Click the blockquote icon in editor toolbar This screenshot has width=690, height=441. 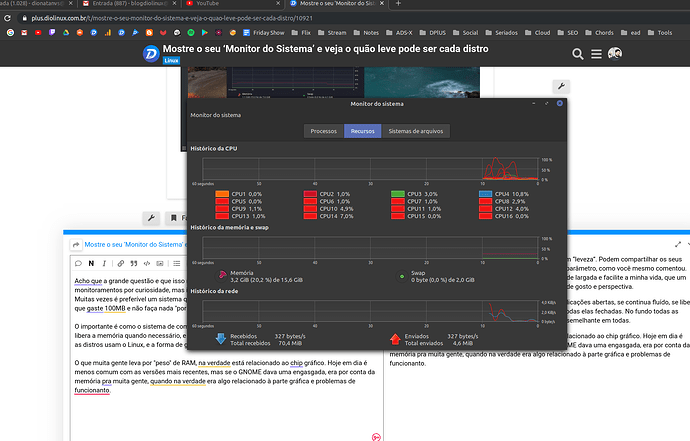(x=134, y=263)
